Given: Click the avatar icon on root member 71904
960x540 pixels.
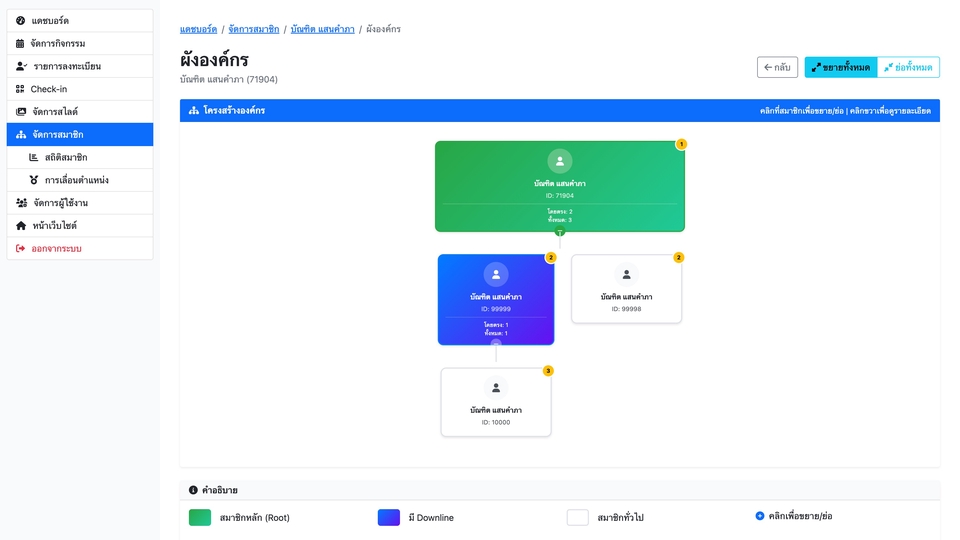Looking at the screenshot, I should click(x=560, y=161).
